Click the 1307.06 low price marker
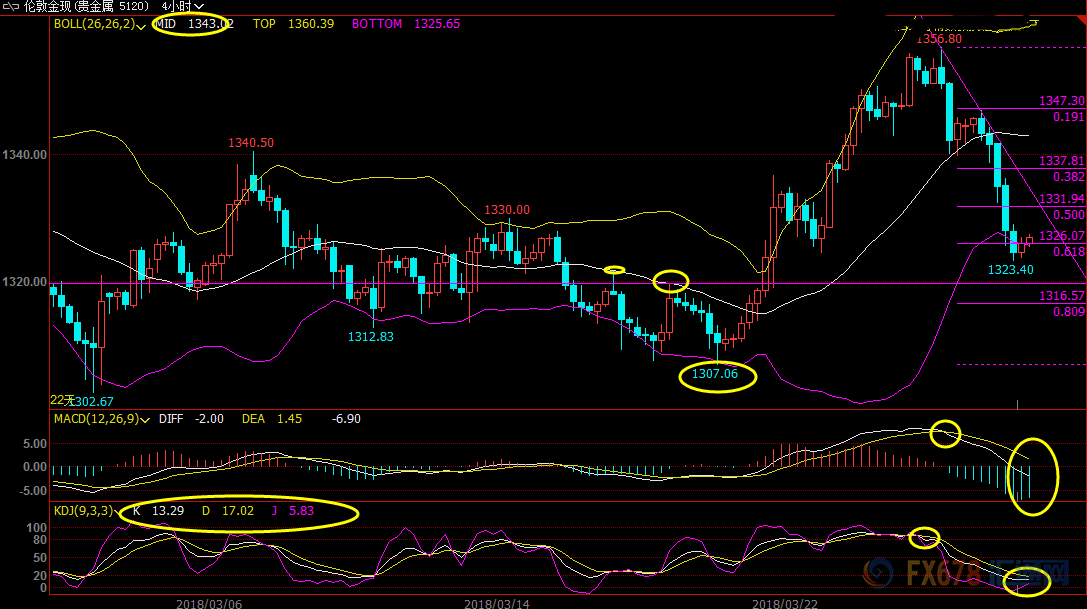The height and width of the screenshot is (609, 1087). point(714,374)
